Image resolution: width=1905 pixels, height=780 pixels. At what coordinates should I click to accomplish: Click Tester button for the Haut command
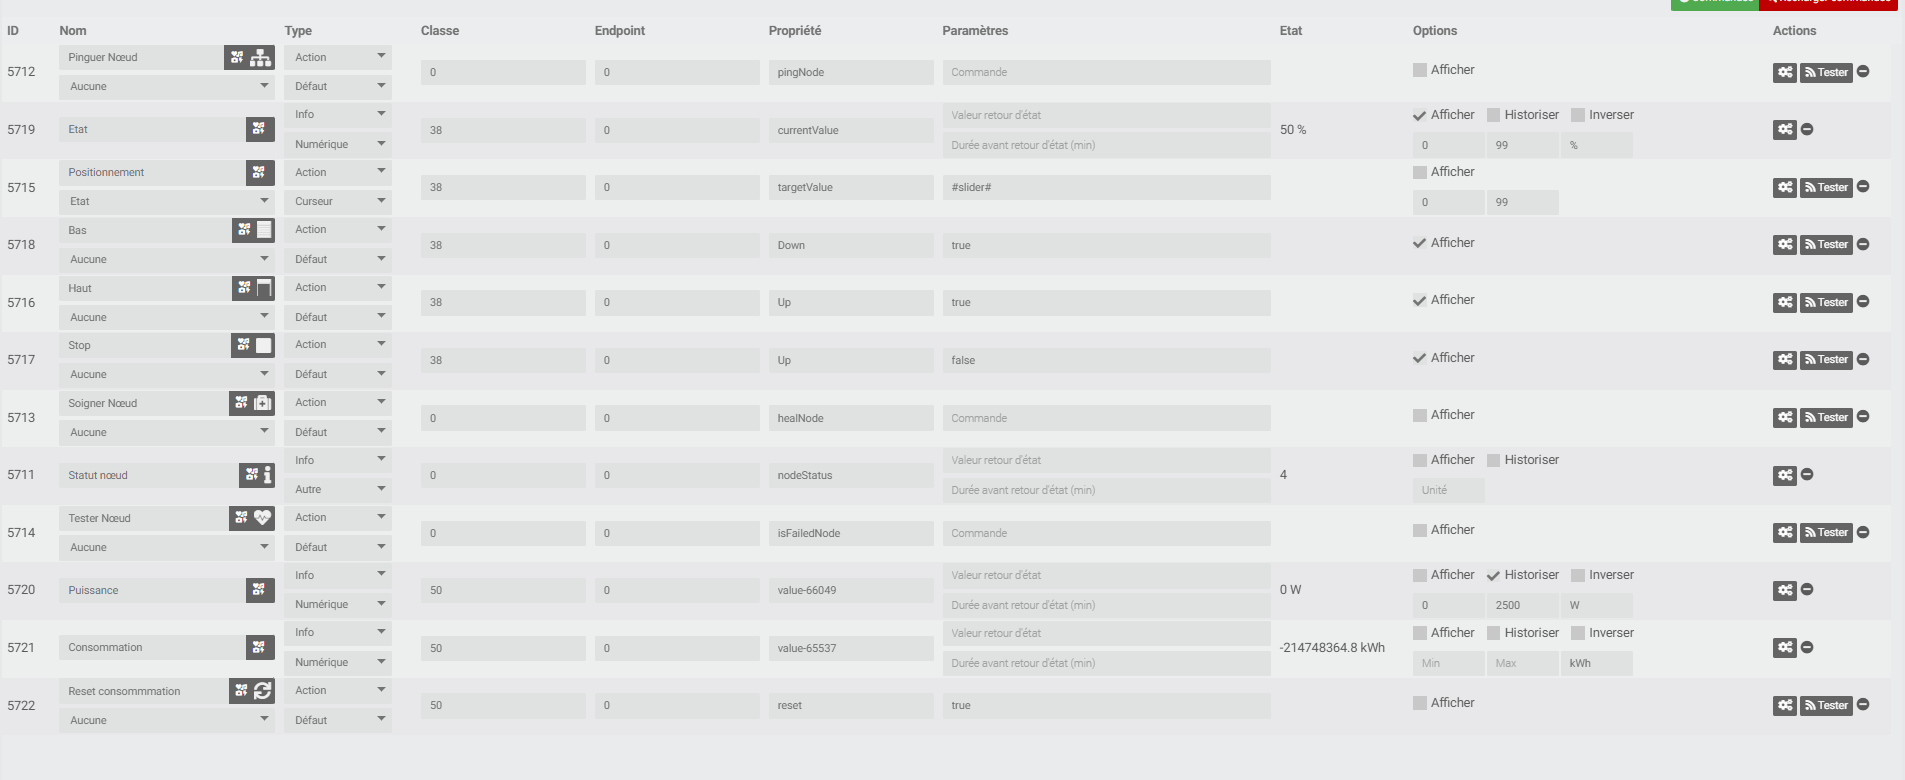click(1826, 302)
